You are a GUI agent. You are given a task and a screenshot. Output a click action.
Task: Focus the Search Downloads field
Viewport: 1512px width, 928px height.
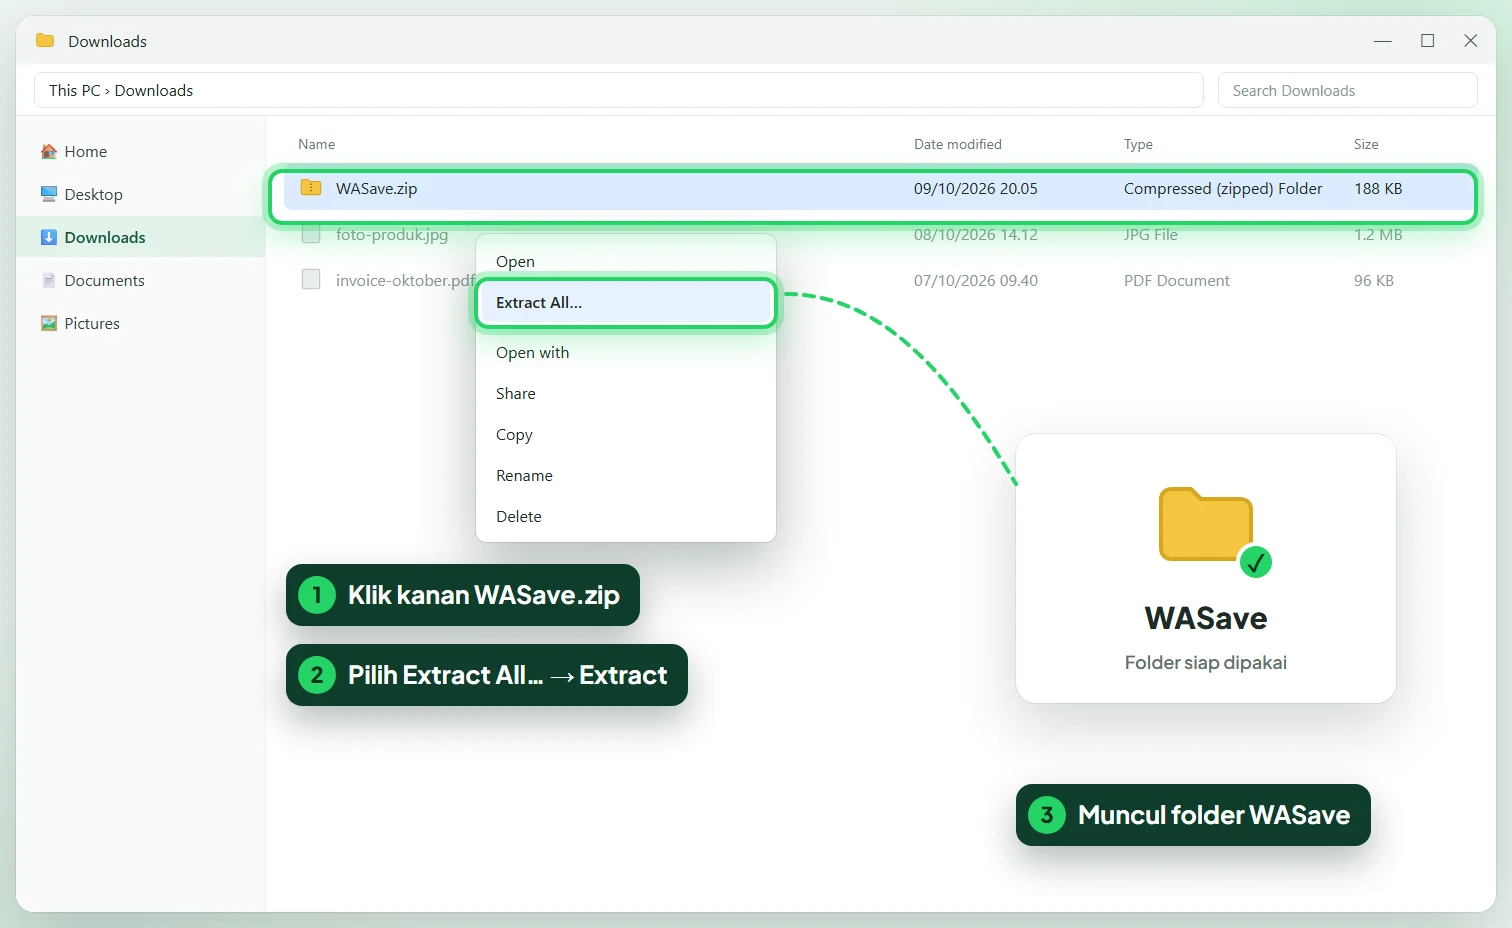coord(1348,90)
